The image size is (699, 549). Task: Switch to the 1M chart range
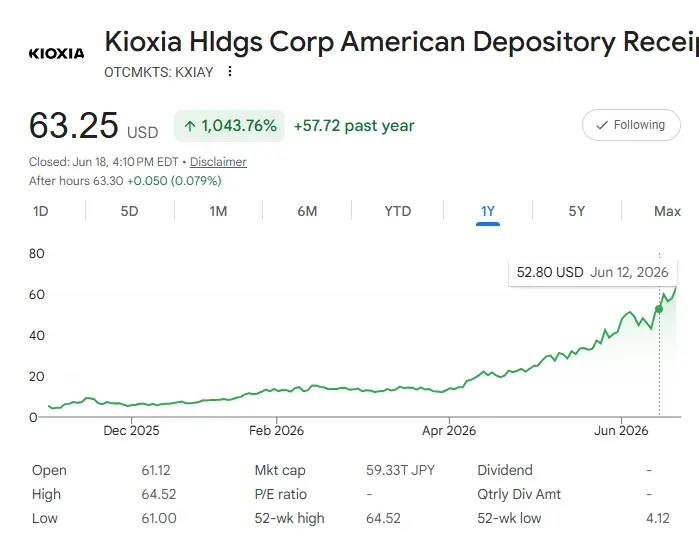[218, 211]
